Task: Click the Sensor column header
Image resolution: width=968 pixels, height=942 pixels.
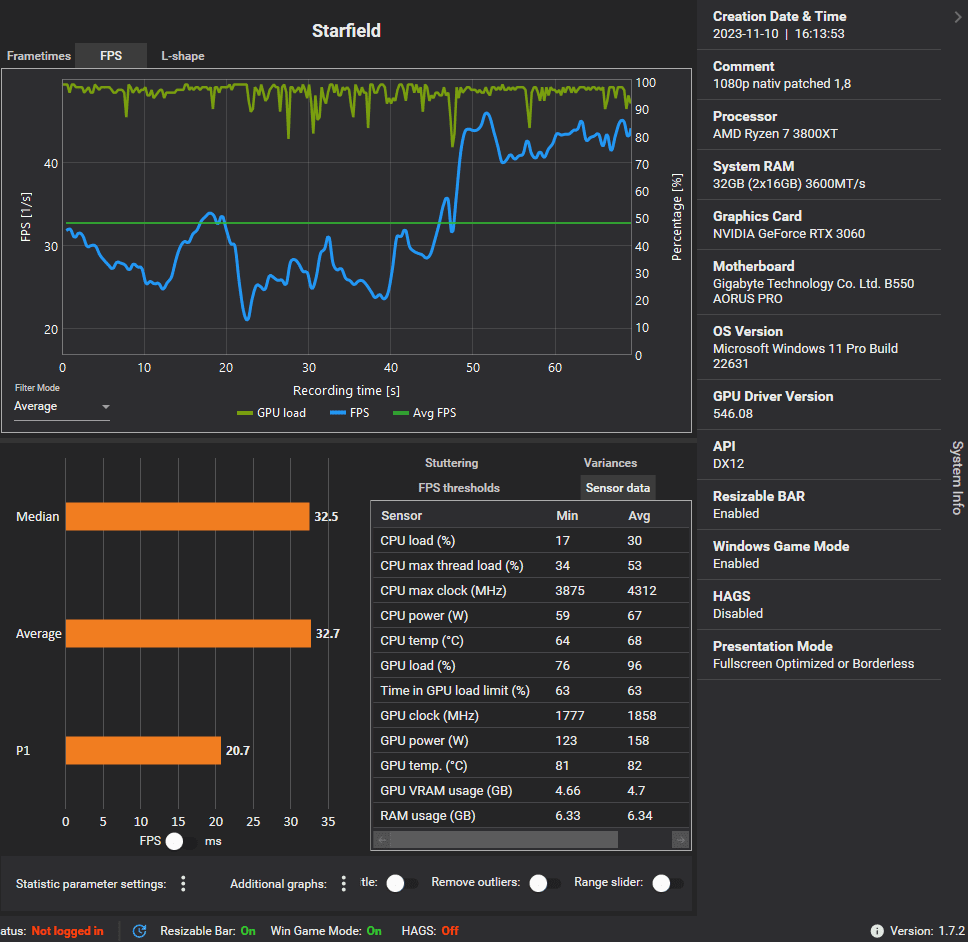Action: [401, 515]
